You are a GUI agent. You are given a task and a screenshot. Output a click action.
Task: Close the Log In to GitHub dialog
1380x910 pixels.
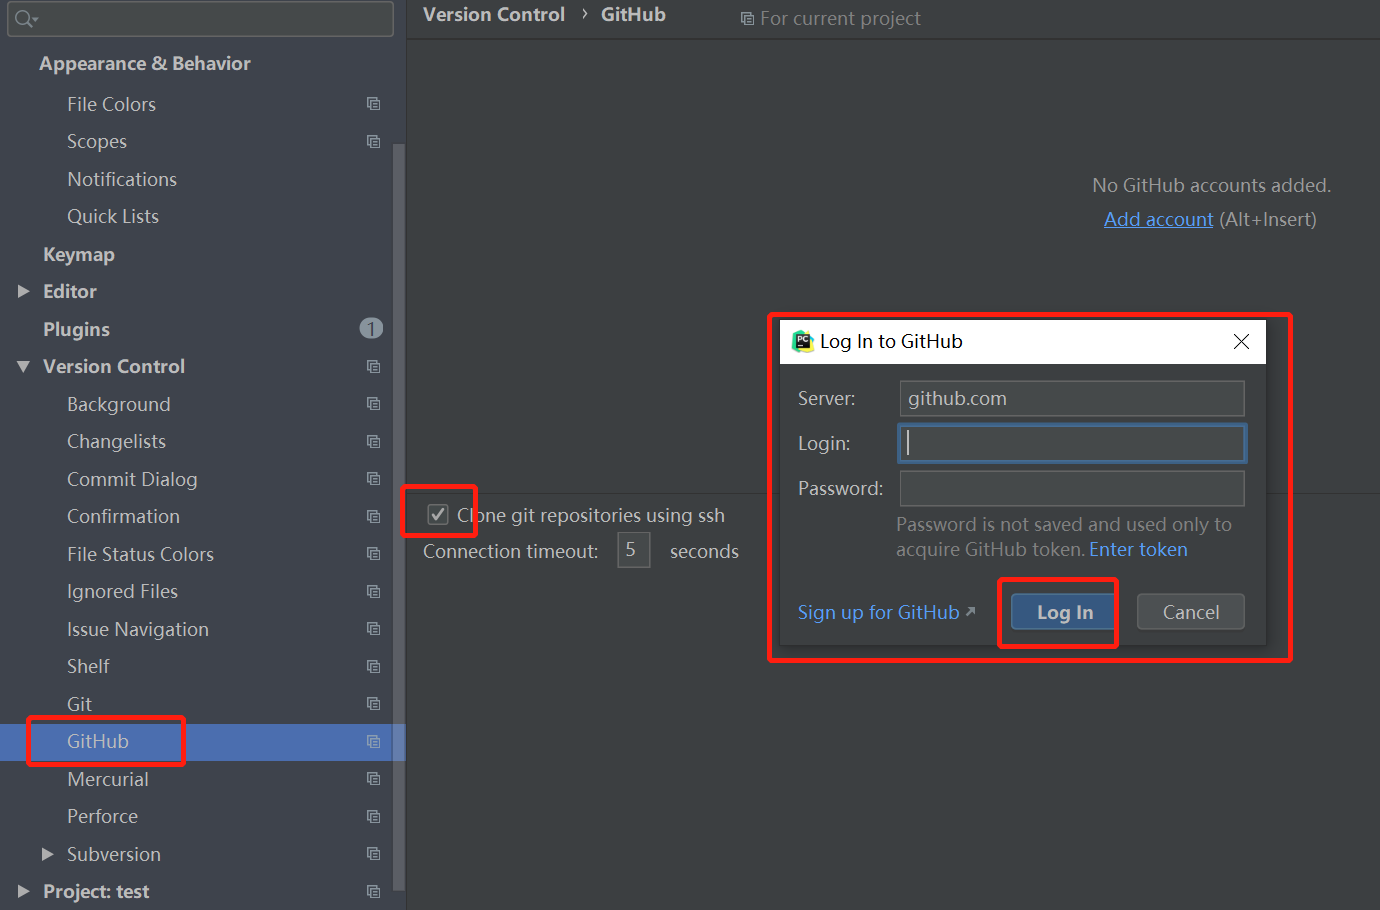pos(1241,342)
